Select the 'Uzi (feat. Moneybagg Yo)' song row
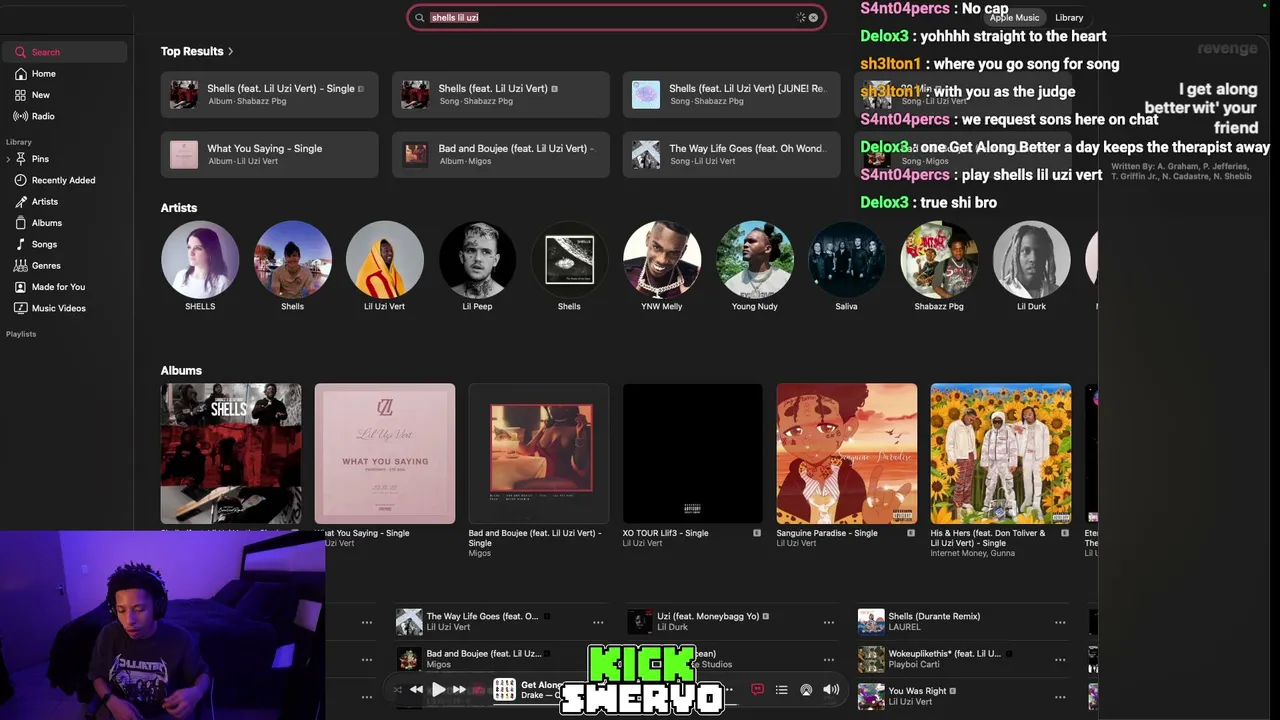The width and height of the screenshot is (1280, 720). tap(733, 622)
